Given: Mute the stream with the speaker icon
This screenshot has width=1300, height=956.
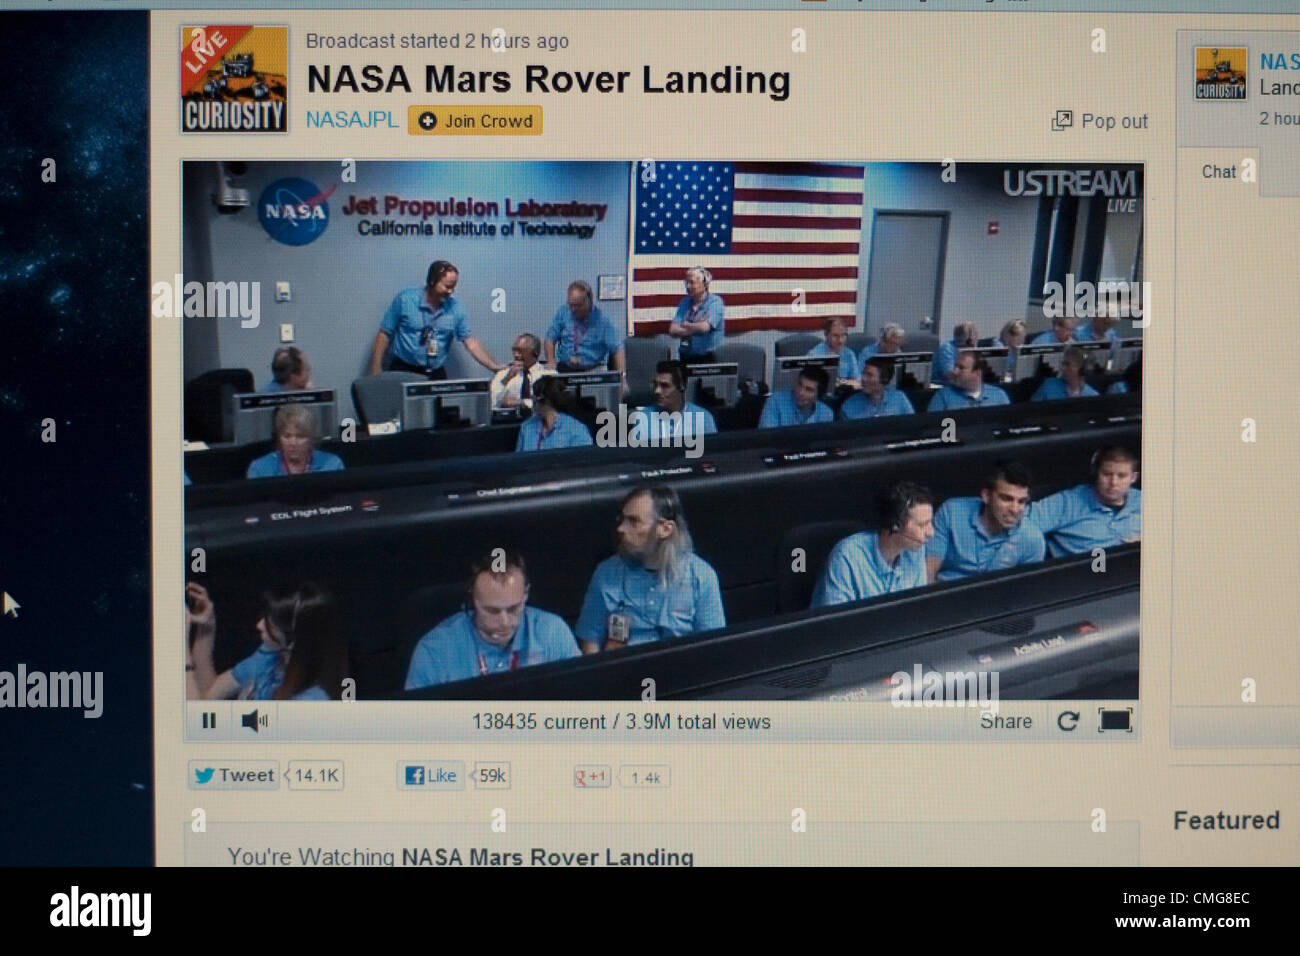Looking at the screenshot, I should 254,720.
